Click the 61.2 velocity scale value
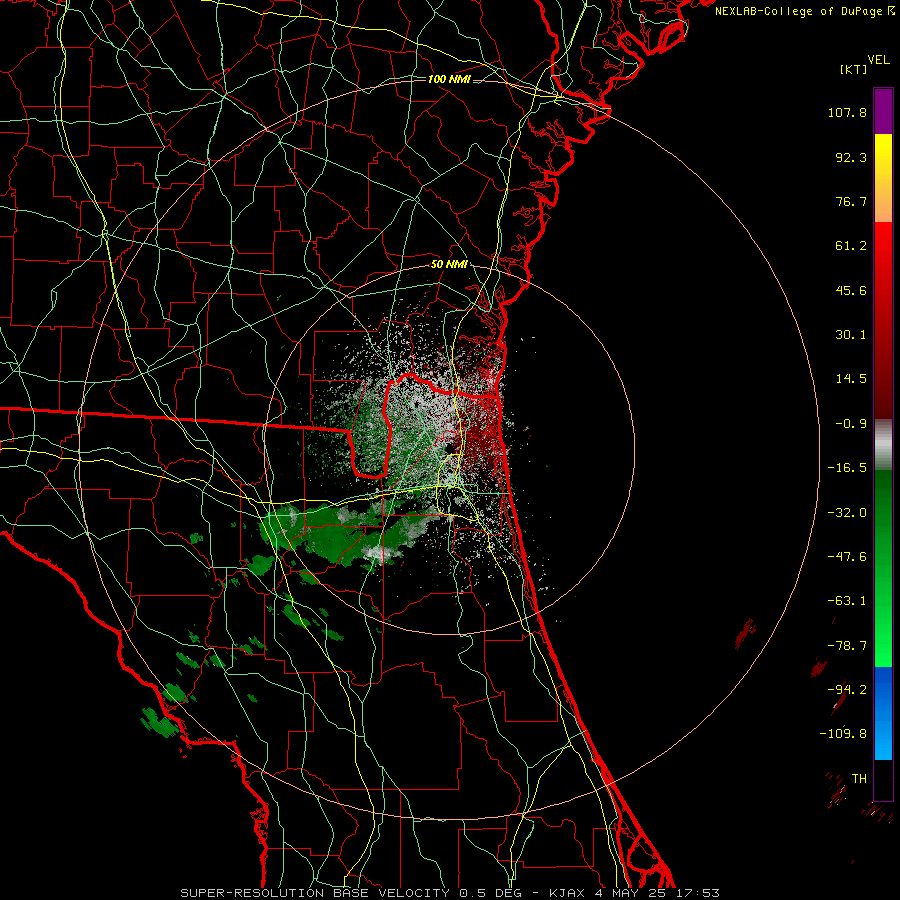900x900 pixels. tap(851, 246)
